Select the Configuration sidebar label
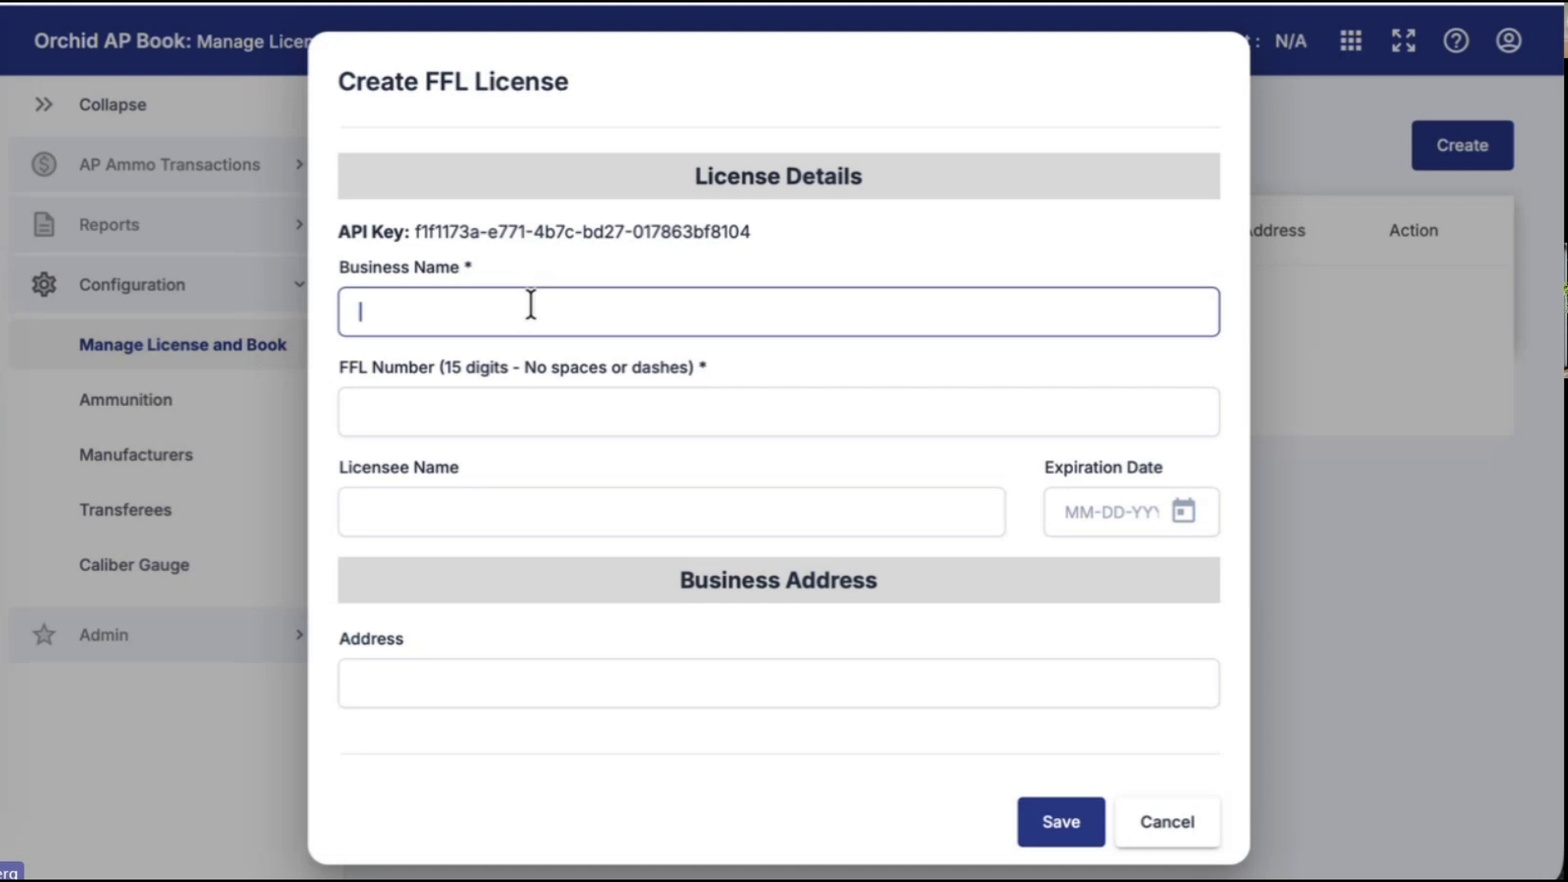 point(132,284)
